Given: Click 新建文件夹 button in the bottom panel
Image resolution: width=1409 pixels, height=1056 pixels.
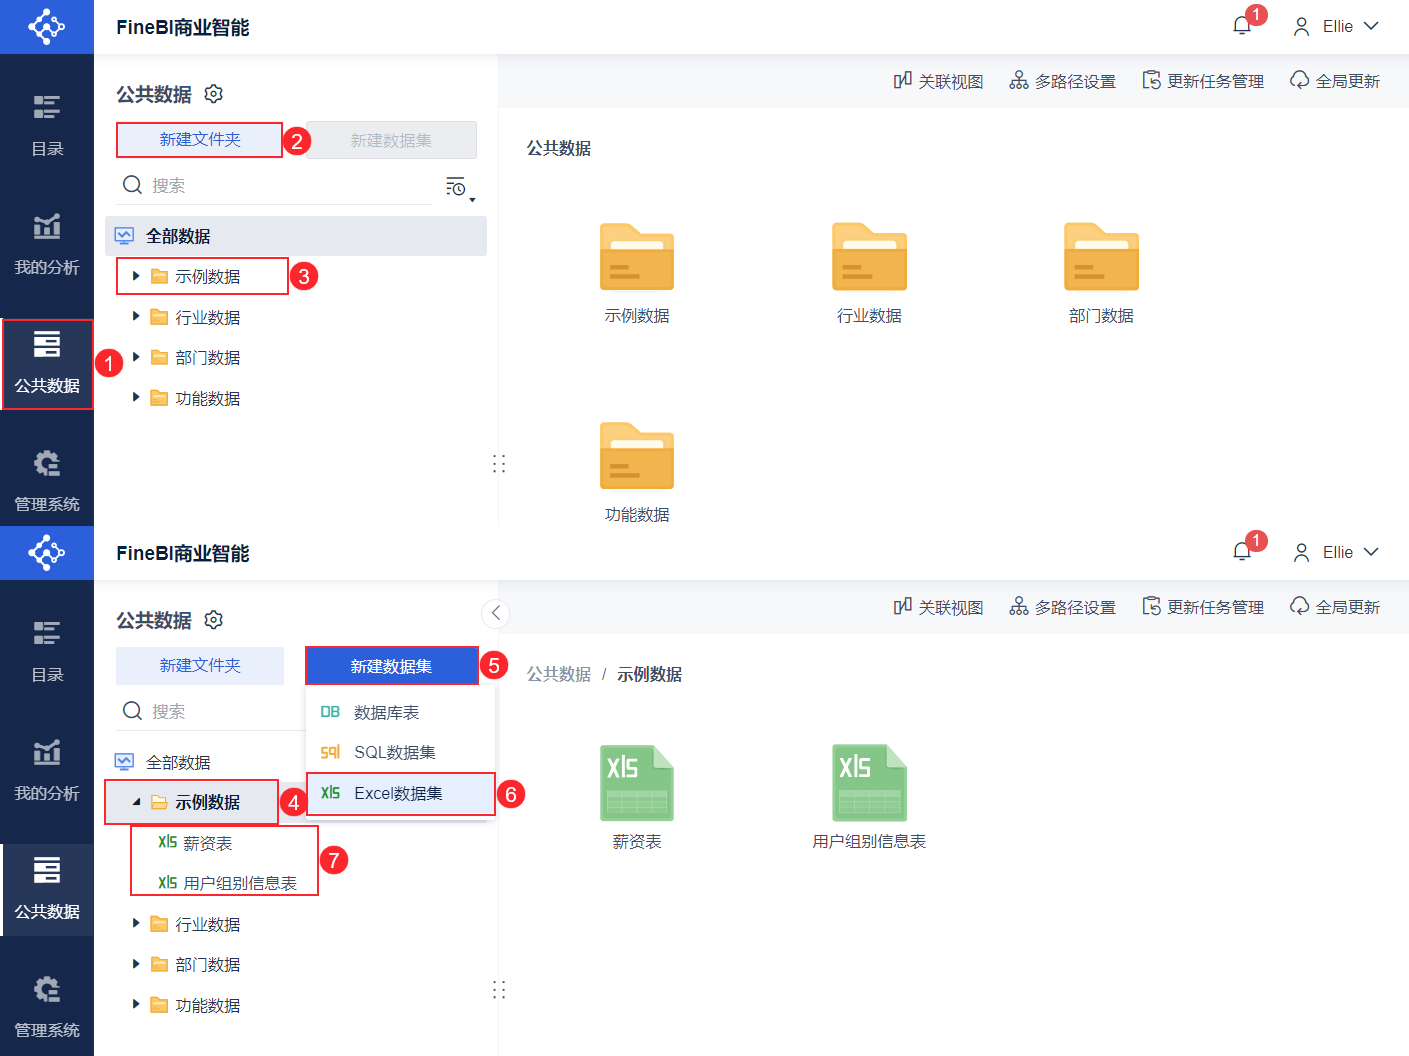Looking at the screenshot, I should click(x=200, y=665).
